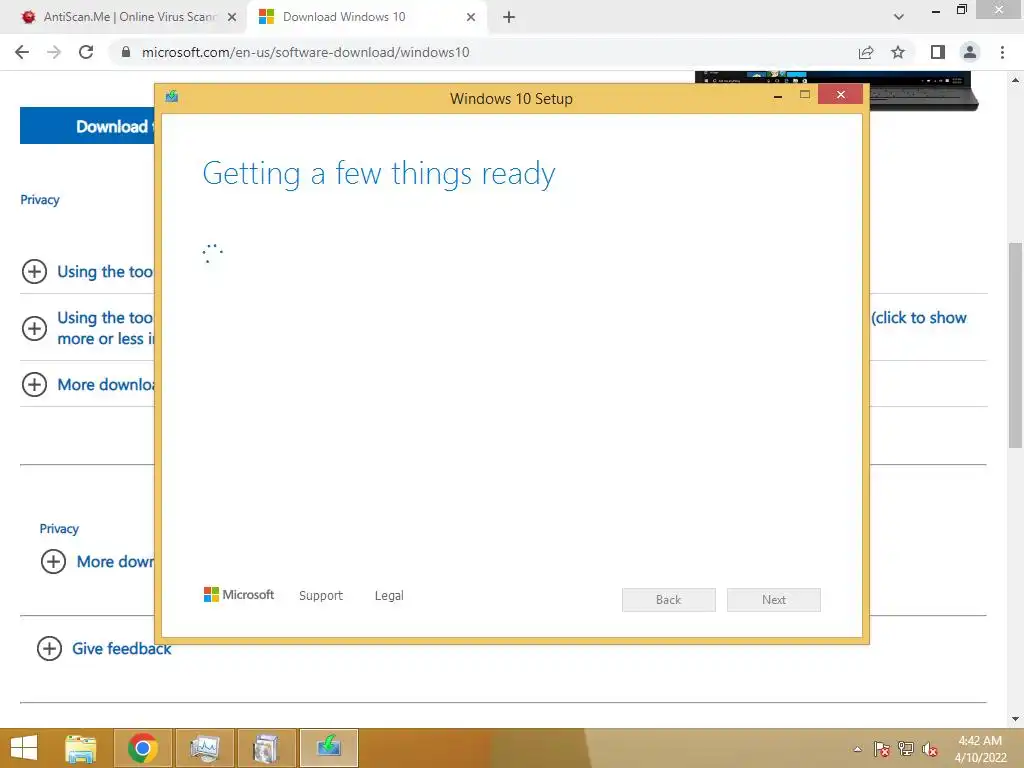Open Chrome profile avatar menu
Viewport: 1024px width, 768px height.
(x=970, y=52)
